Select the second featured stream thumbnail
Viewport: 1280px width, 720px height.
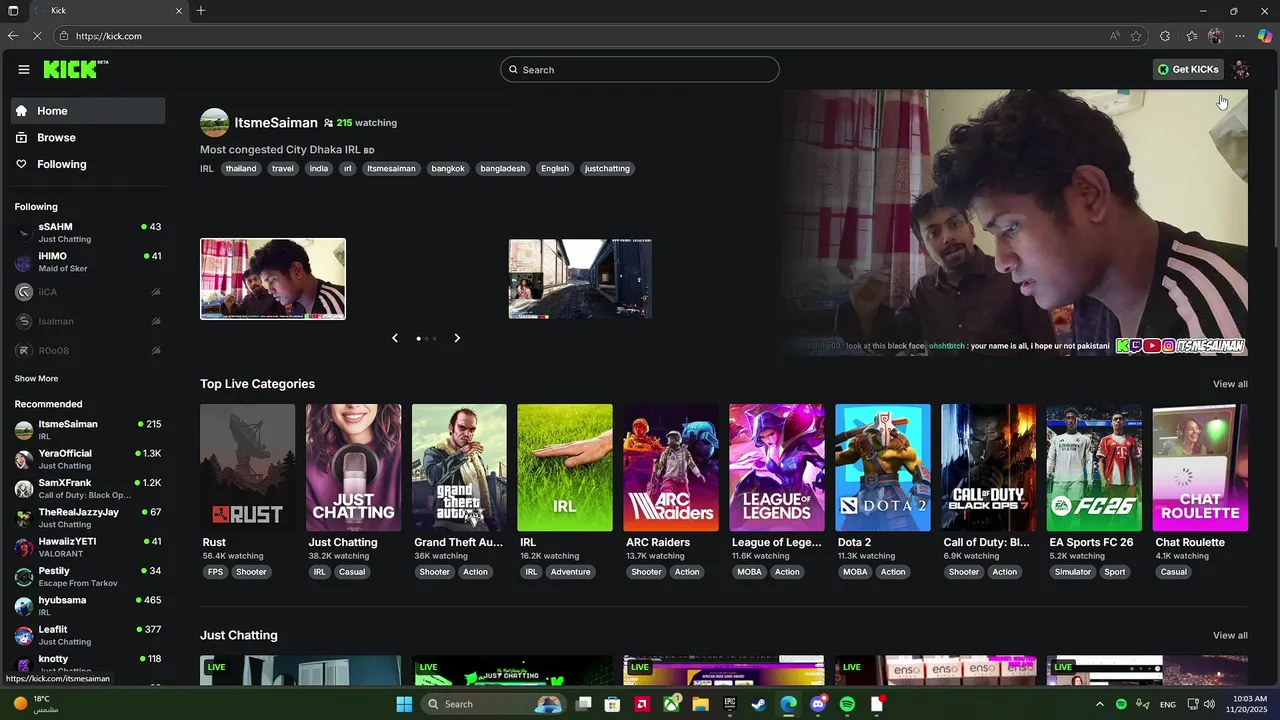(x=580, y=279)
